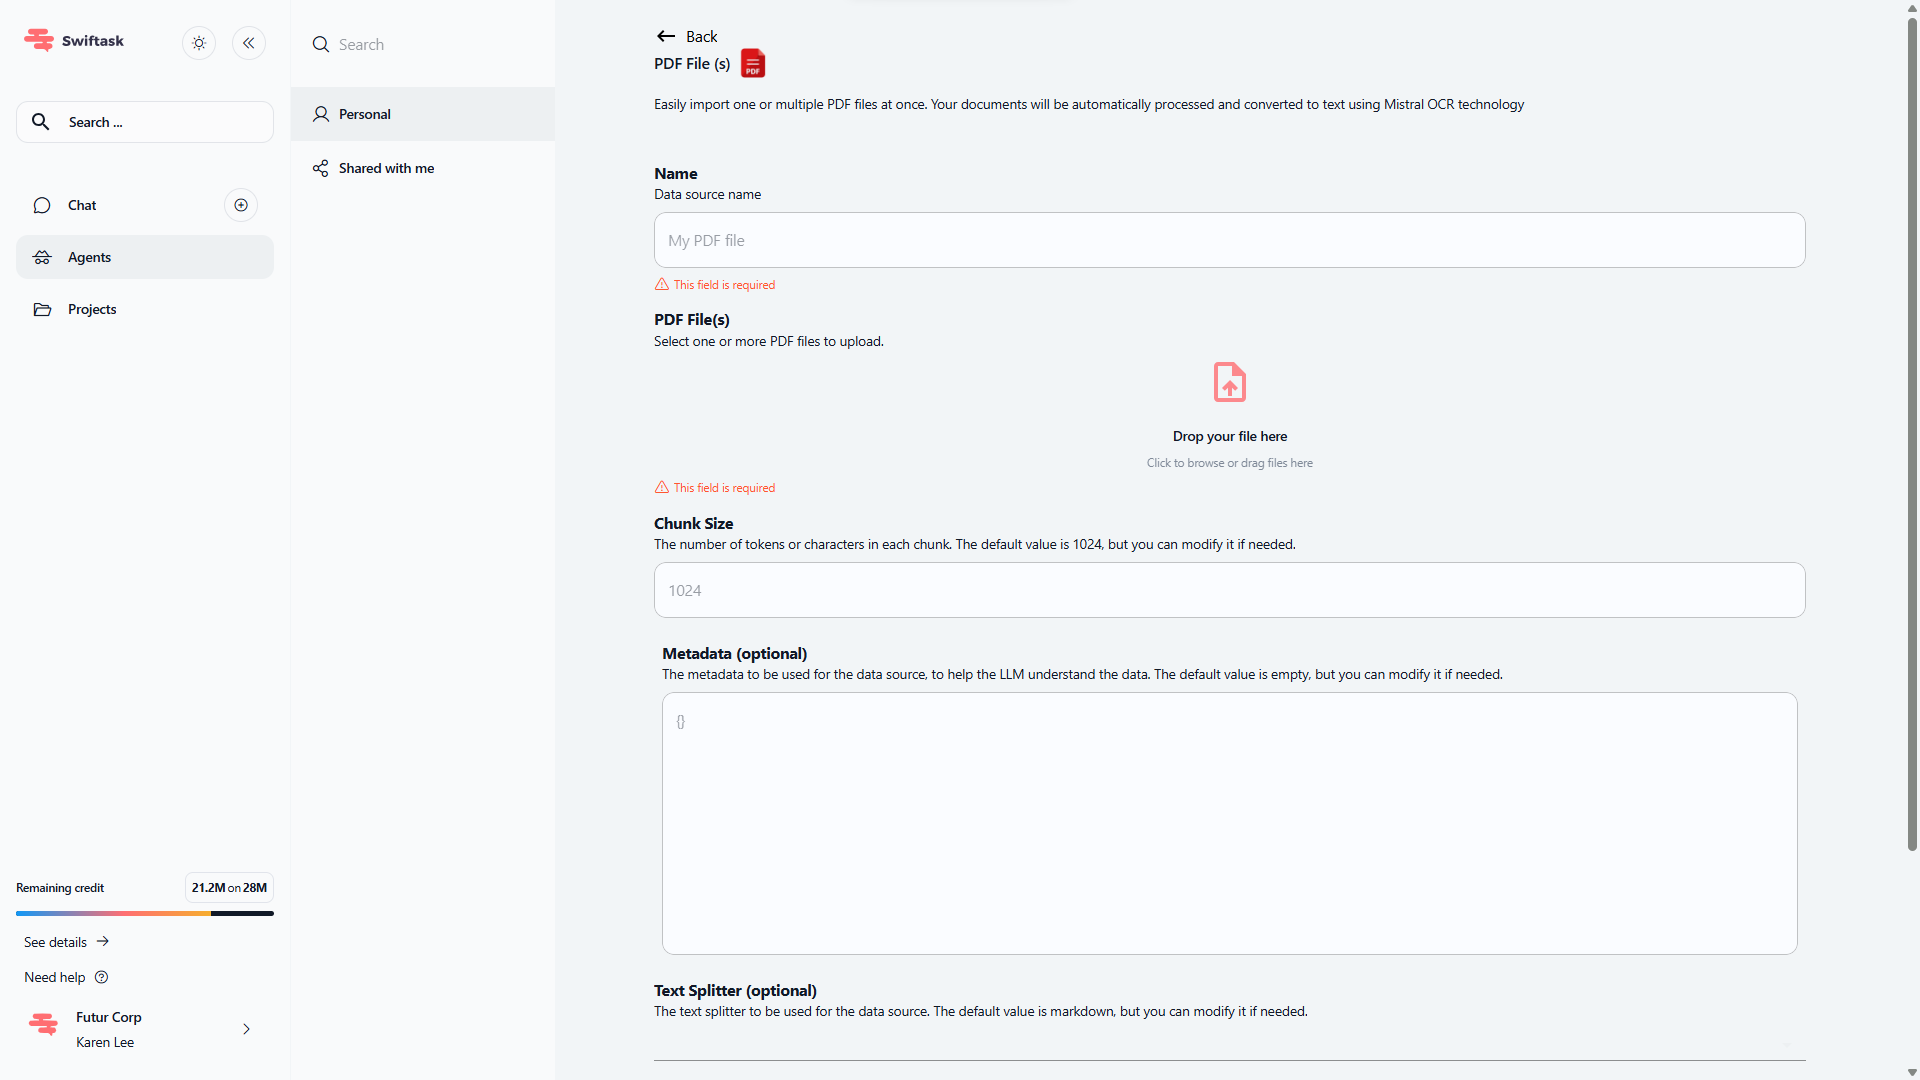The image size is (1920, 1080).
Task: Click the Chunk Size input field
Action: coord(1229,590)
